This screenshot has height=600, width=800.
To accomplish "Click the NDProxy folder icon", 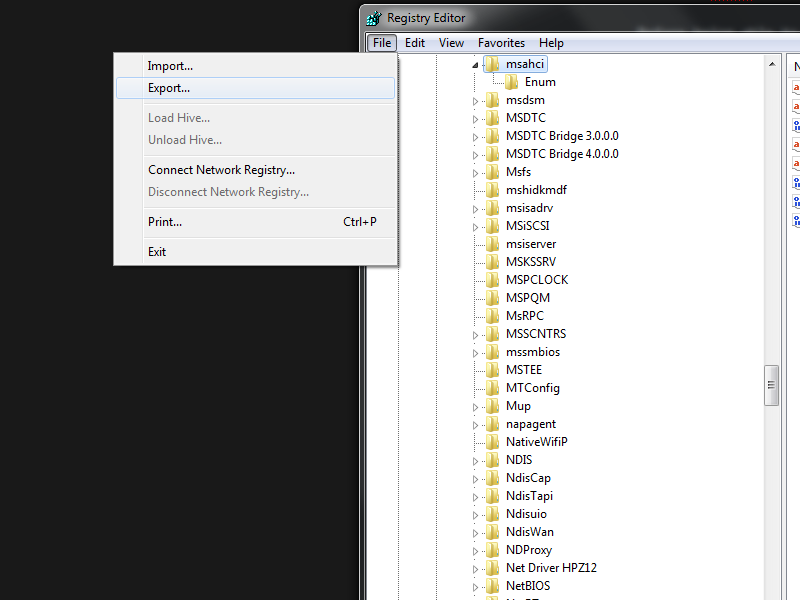I will (492, 550).
